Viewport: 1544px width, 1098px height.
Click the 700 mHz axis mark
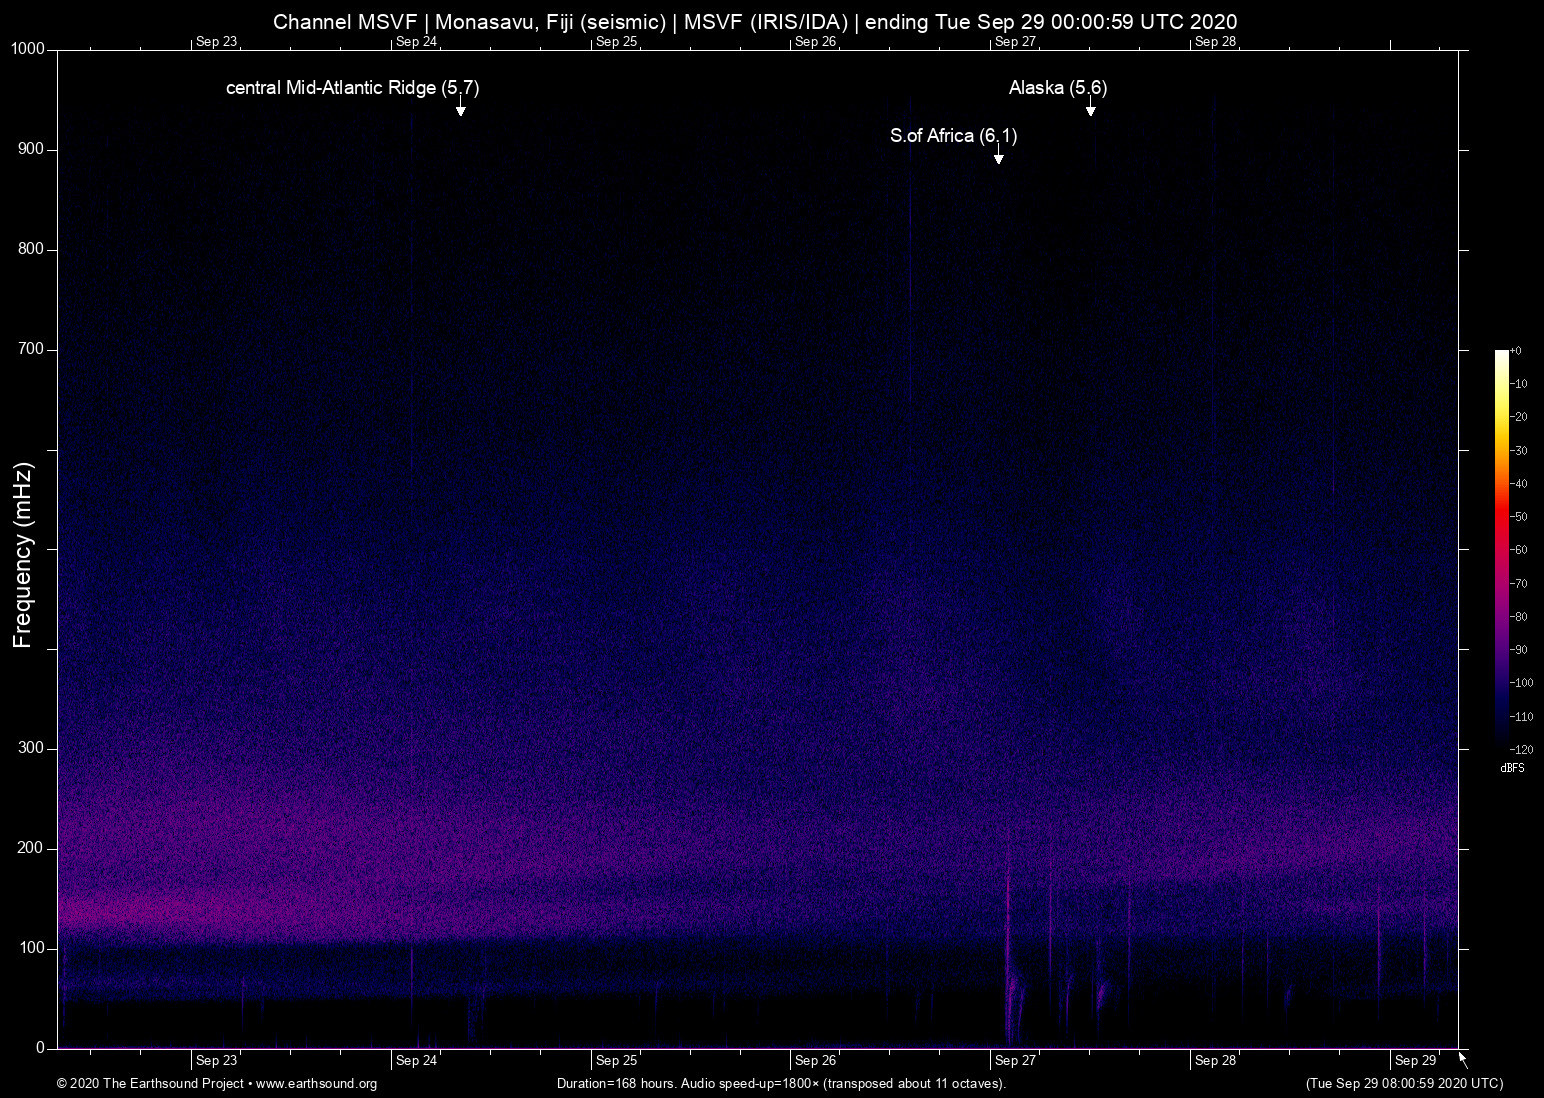31,348
